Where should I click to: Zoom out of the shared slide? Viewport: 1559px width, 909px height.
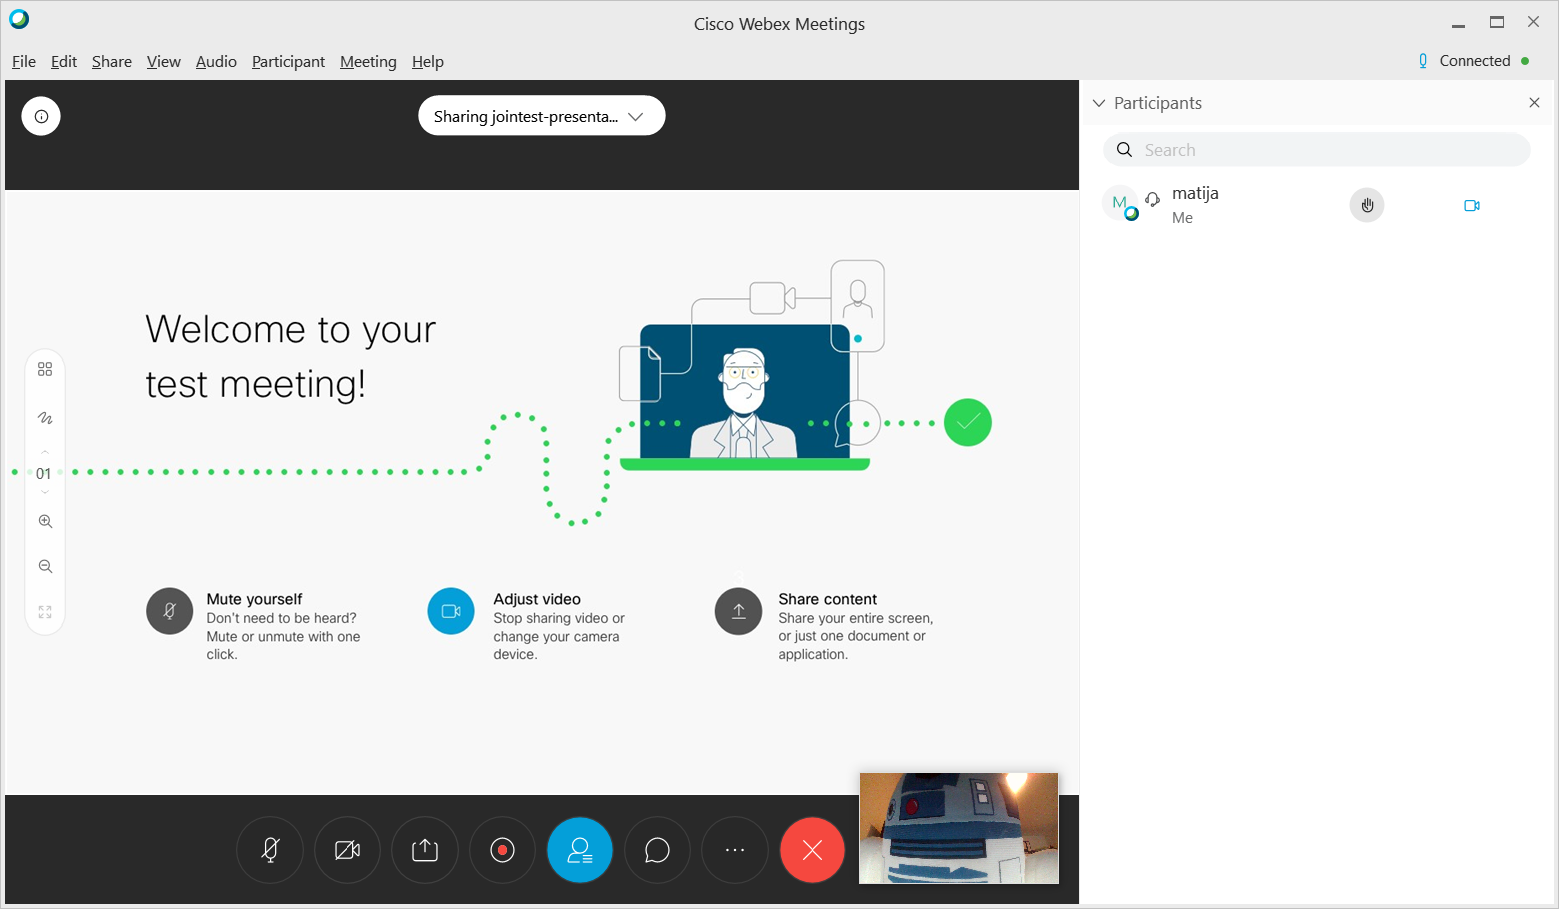point(45,566)
